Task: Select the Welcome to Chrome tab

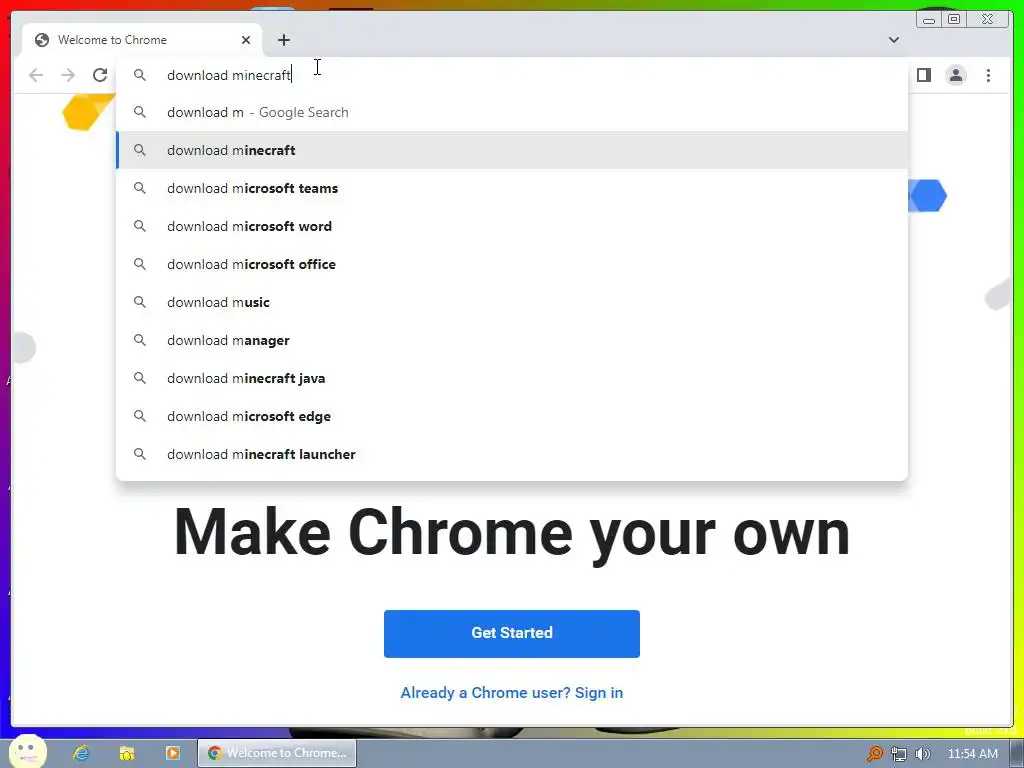Action: [142, 40]
